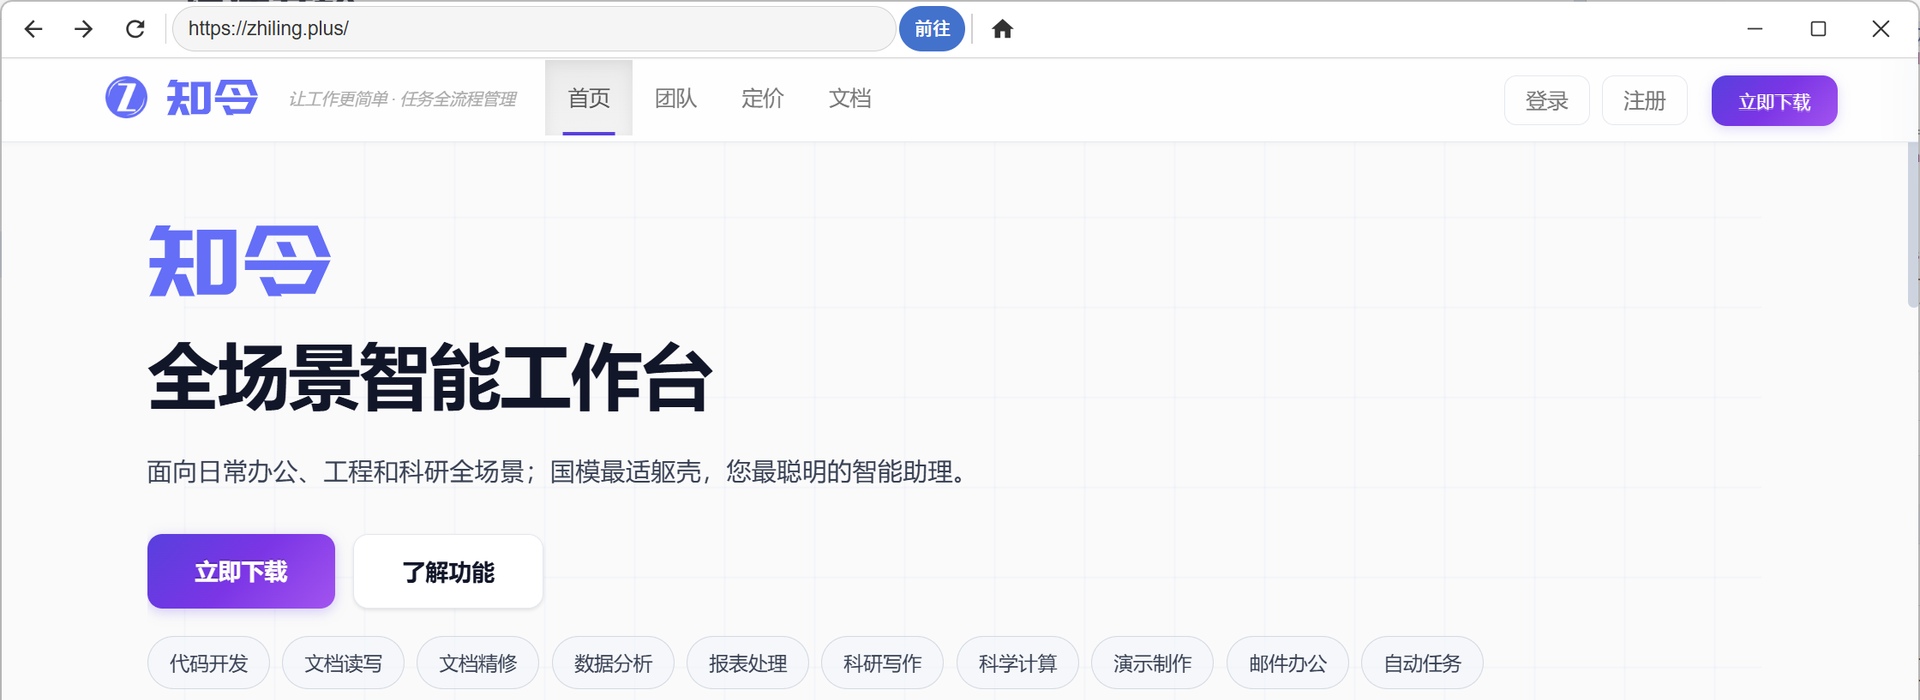Close the browser window
1920x700 pixels.
(x=1880, y=29)
